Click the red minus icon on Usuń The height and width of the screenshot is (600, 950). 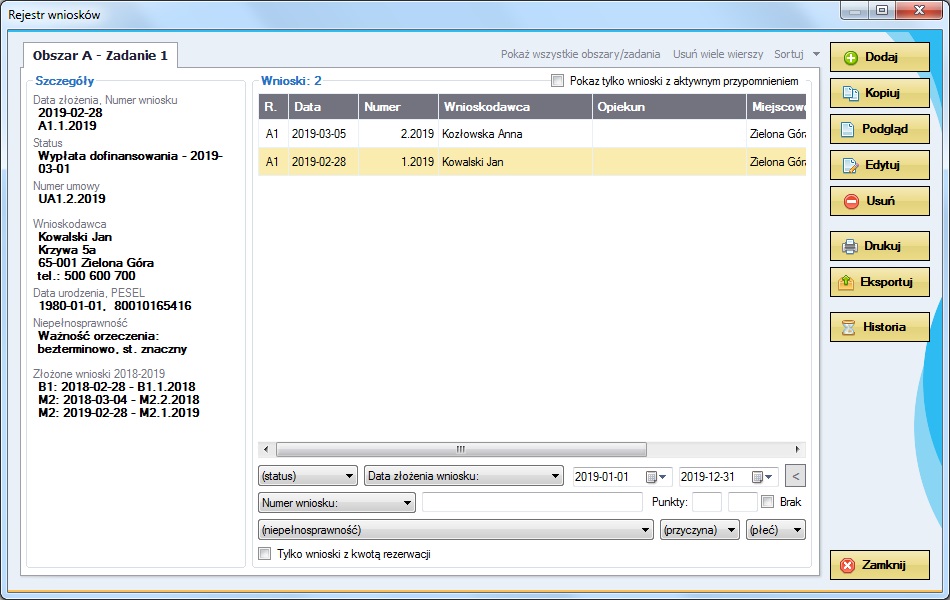[851, 201]
